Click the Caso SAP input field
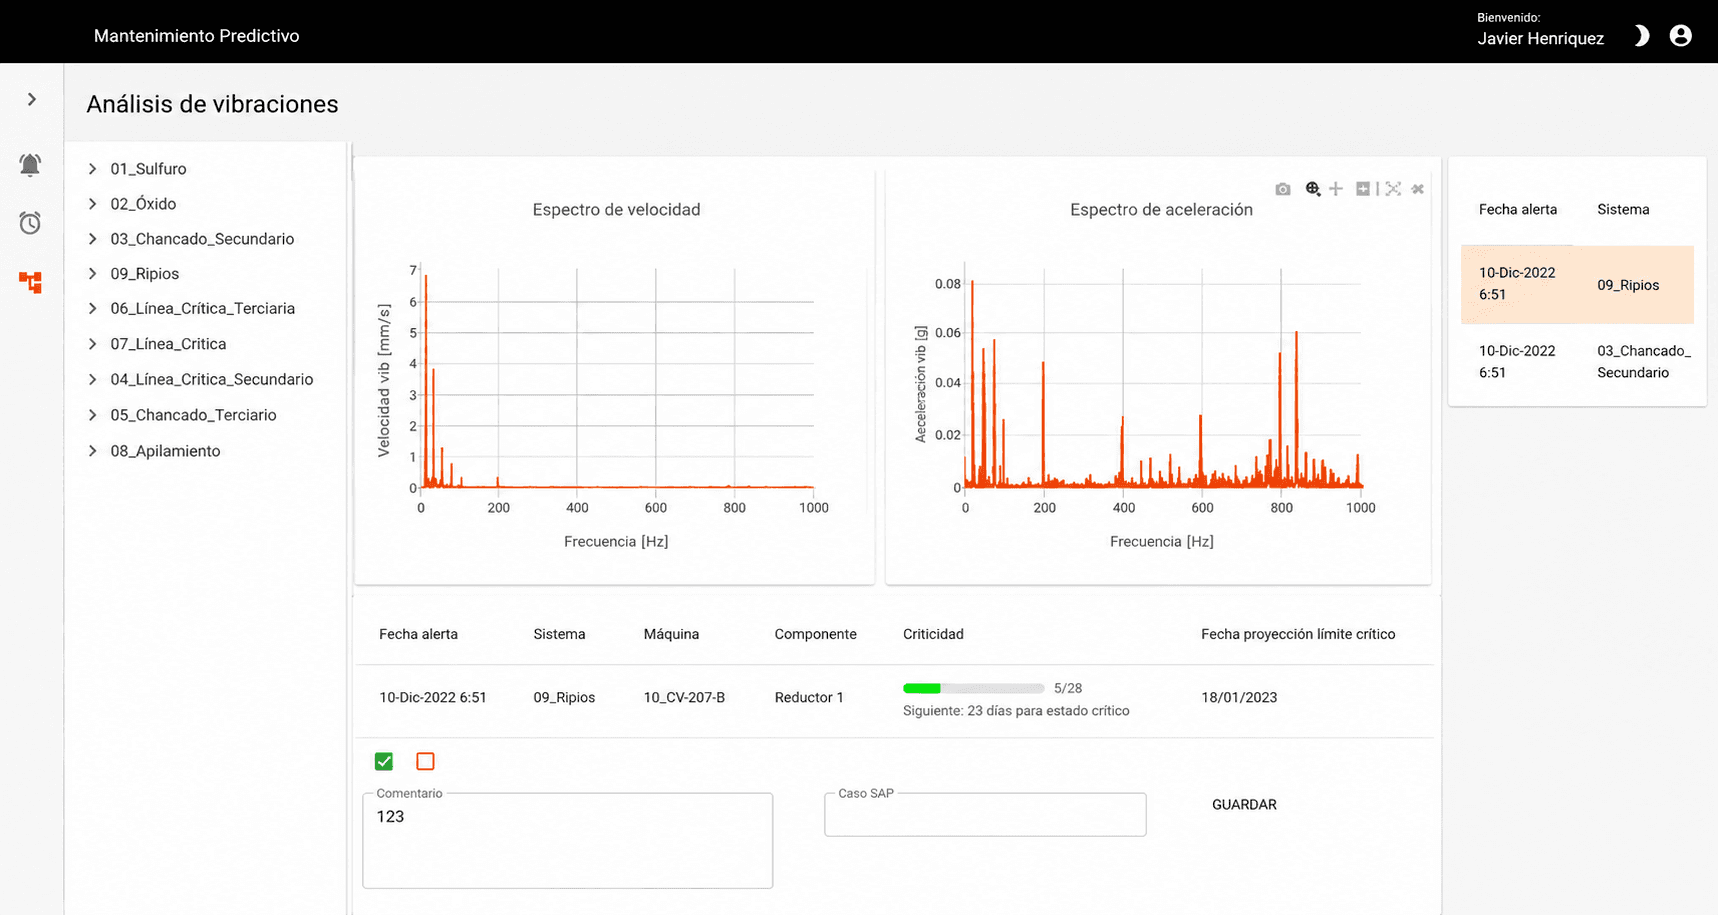The width and height of the screenshot is (1718, 915). [985, 815]
